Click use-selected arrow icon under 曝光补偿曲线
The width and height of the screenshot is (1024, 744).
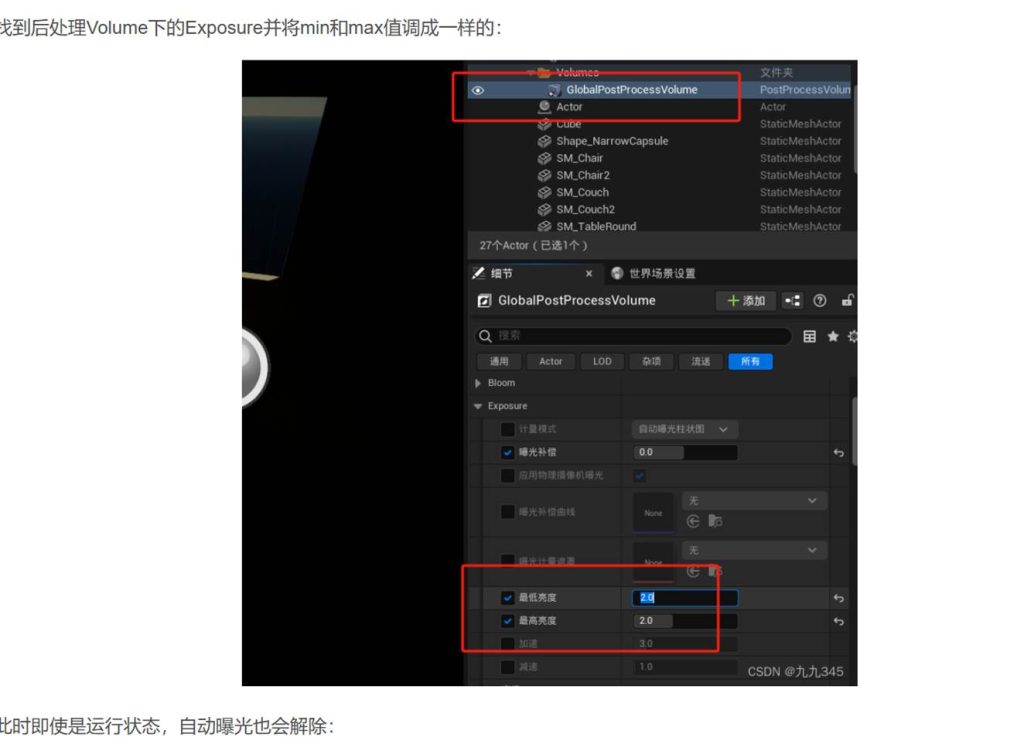pos(693,521)
